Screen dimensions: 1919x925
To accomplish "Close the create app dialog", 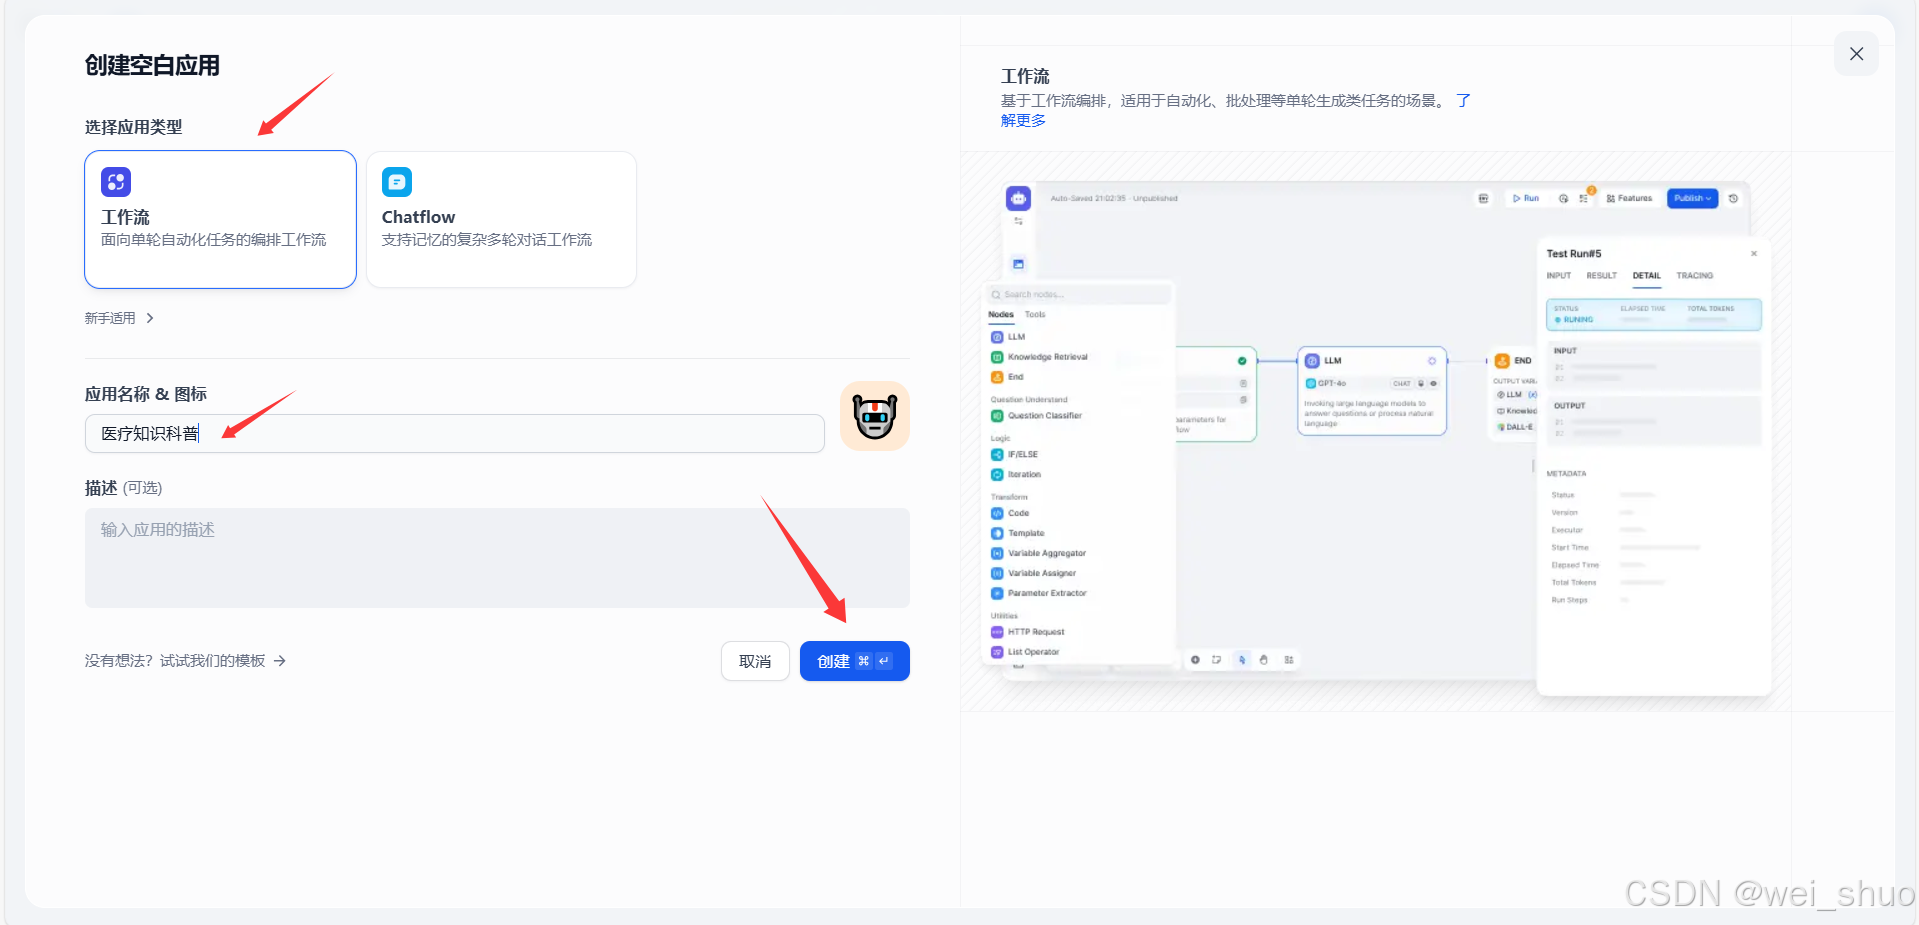I will coord(1856,54).
